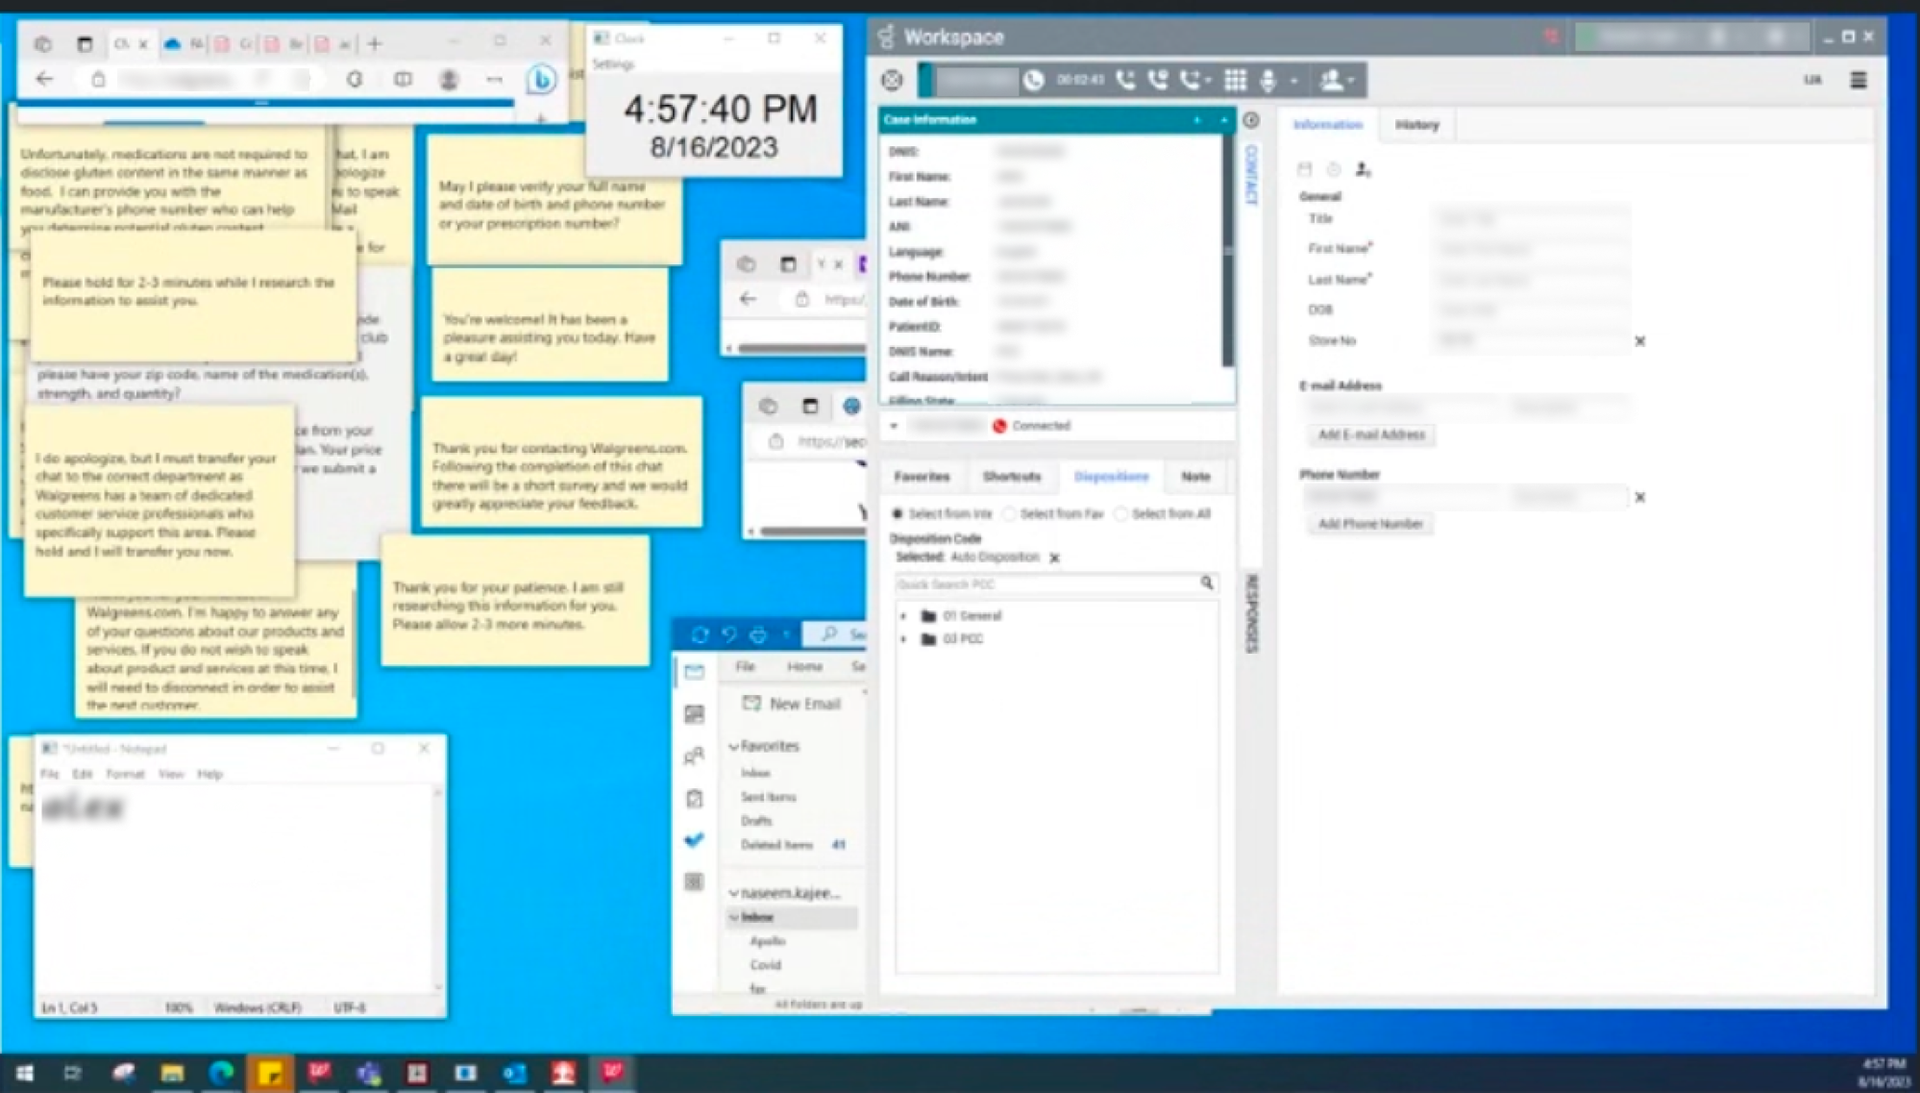This screenshot has width=1920, height=1093.
Task: Open the keypad grid icon in Workspace
Action: tap(1236, 80)
